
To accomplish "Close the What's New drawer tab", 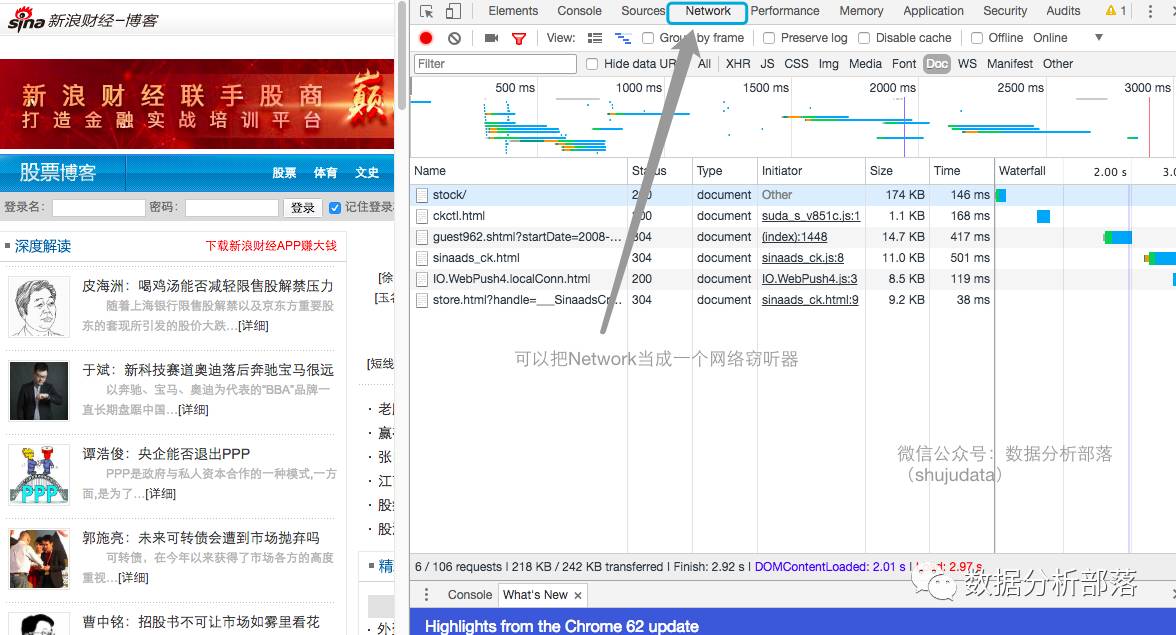I will pyautogui.click(x=578, y=595).
